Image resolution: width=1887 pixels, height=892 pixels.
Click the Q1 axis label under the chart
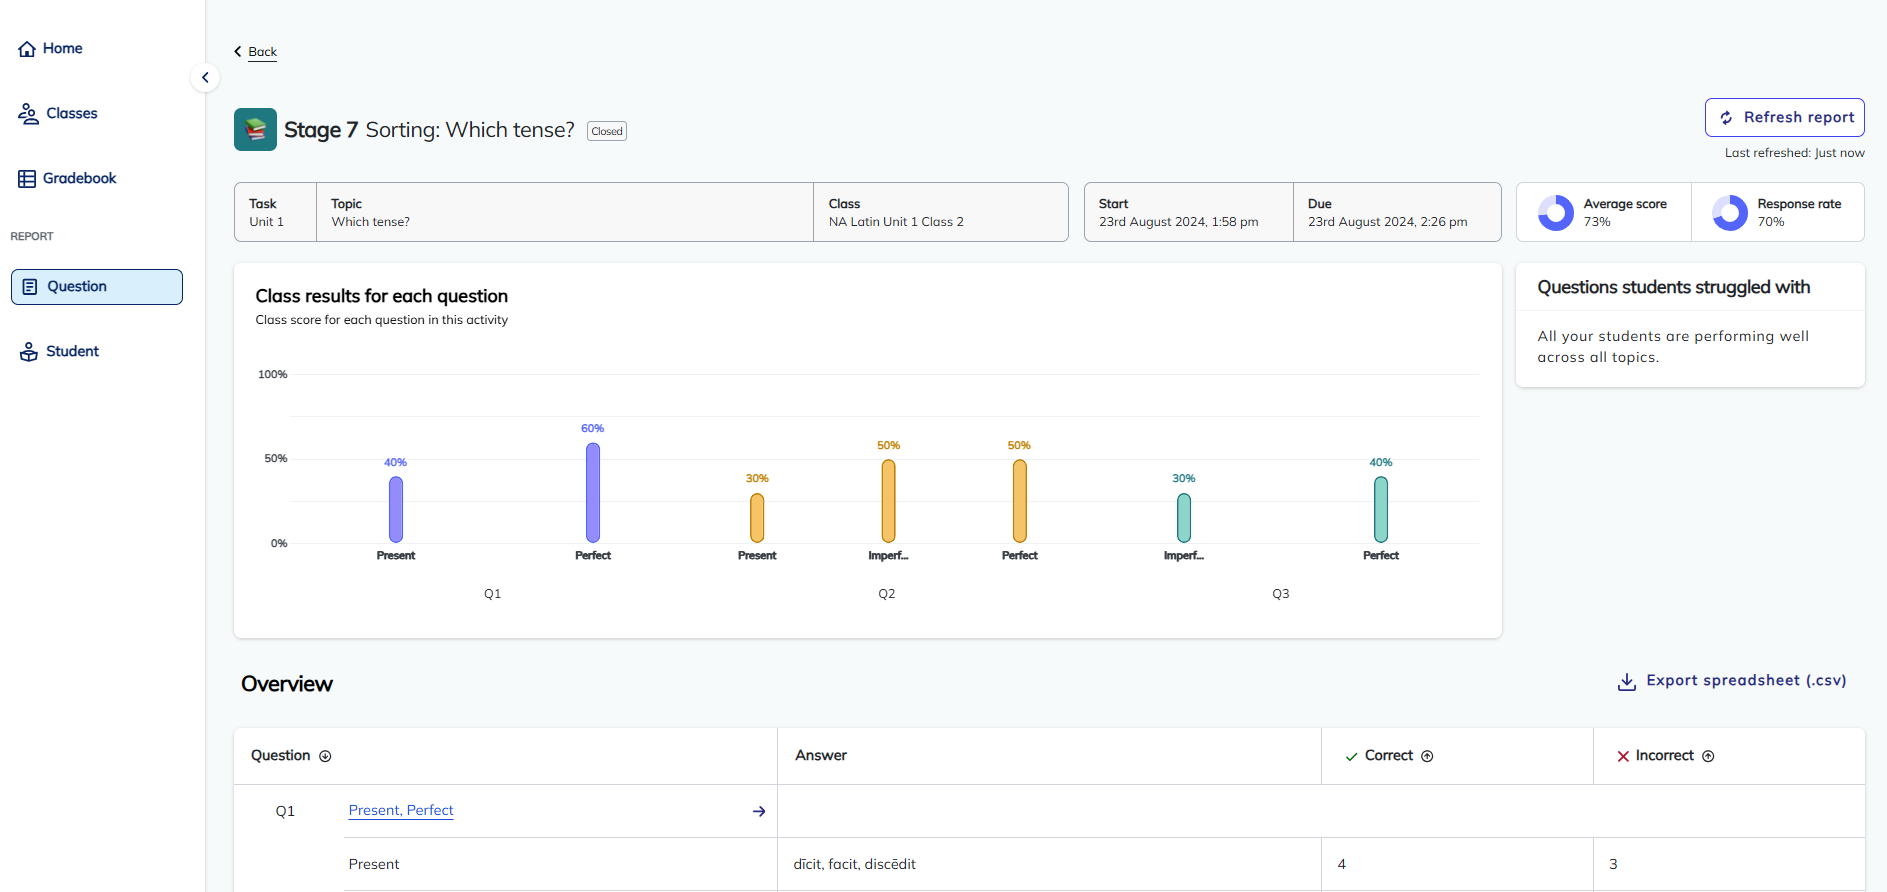pyautogui.click(x=493, y=594)
